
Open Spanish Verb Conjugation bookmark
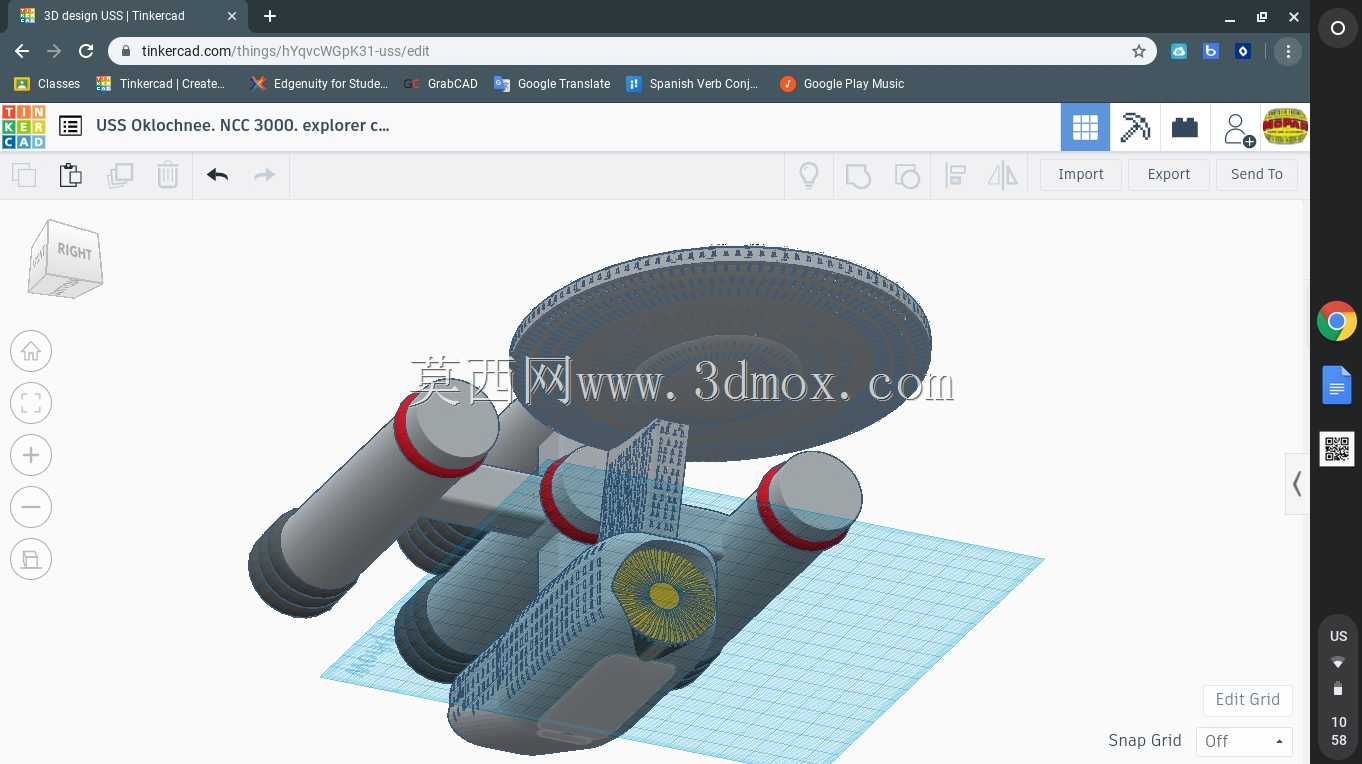click(692, 84)
